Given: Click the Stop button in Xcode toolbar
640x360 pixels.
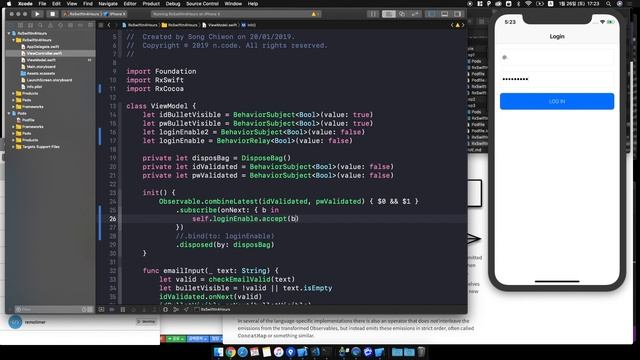Looking at the screenshot, I should pyautogui.click(x=52, y=14).
